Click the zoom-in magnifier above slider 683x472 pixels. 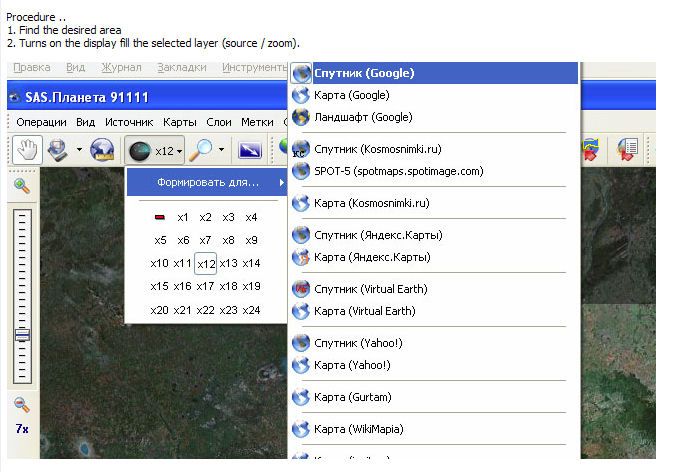[x=21, y=186]
